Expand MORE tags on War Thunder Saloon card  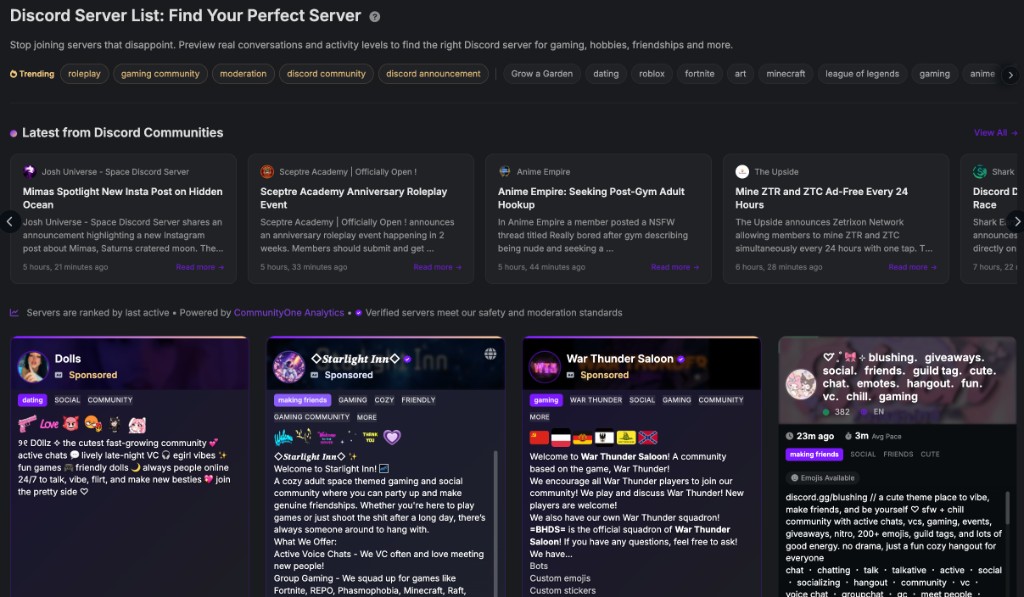coord(539,417)
